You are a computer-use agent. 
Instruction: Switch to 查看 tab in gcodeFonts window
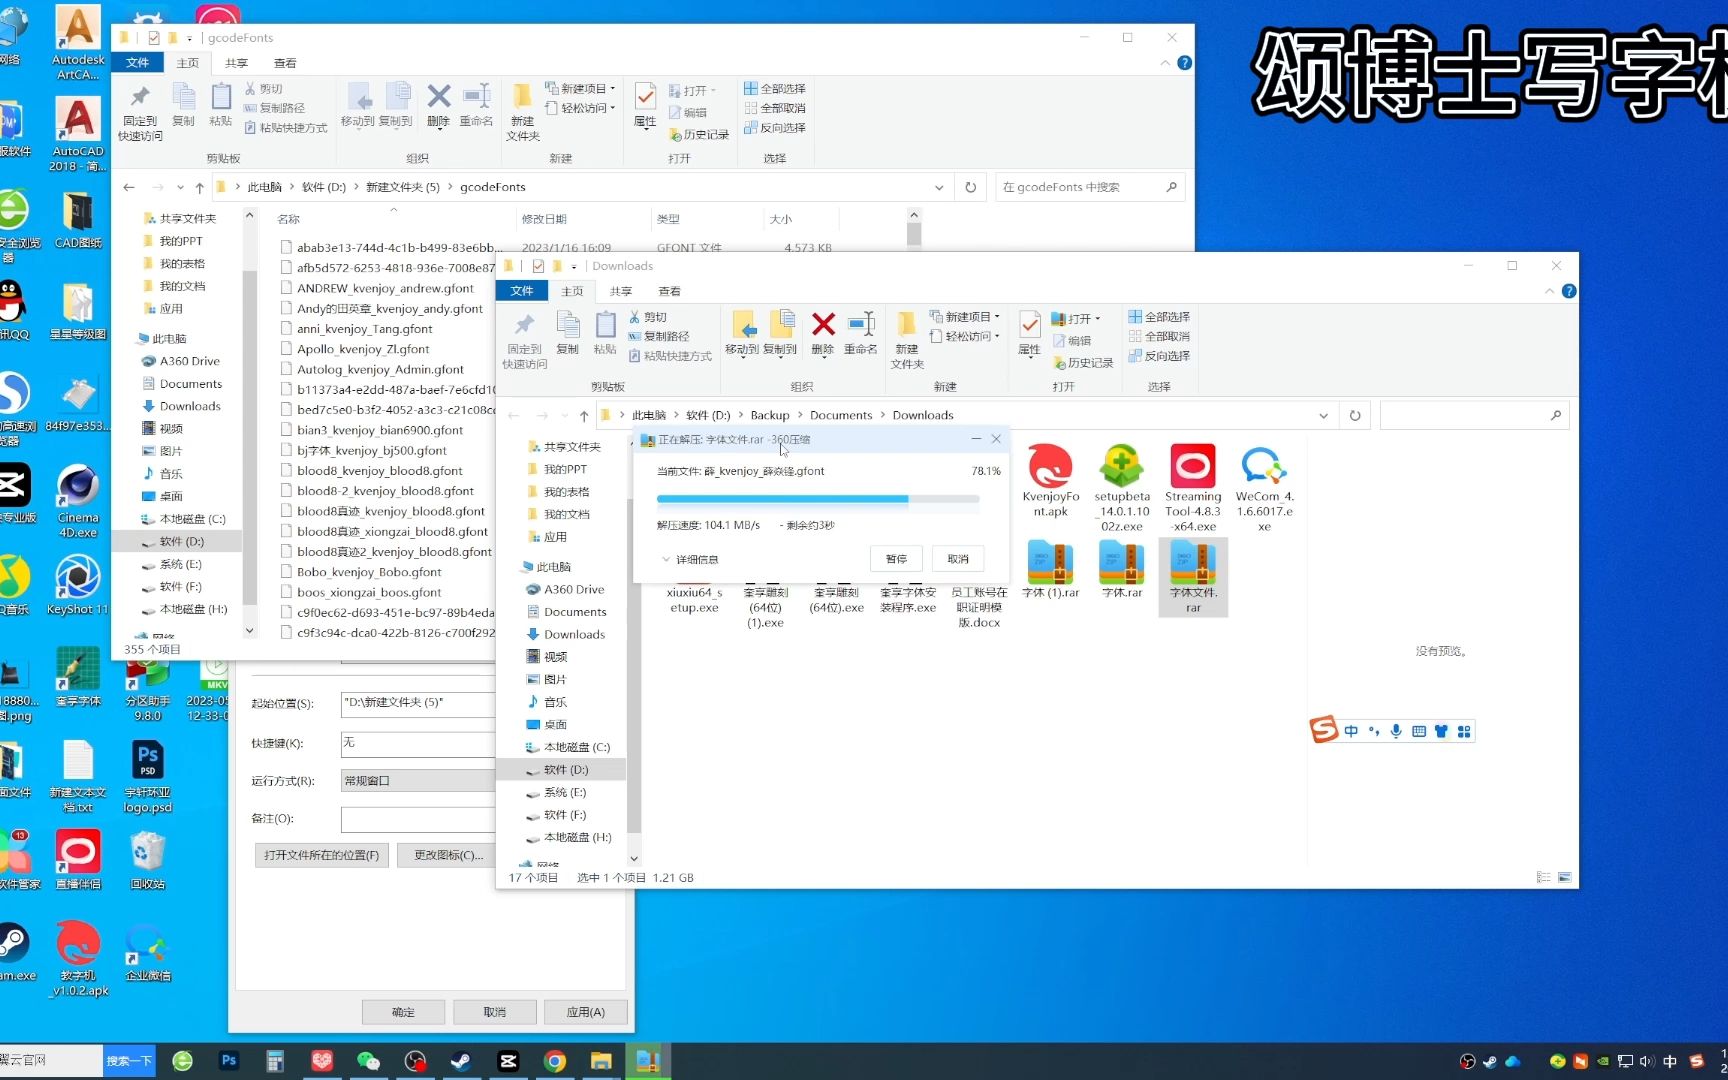pyautogui.click(x=285, y=63)
